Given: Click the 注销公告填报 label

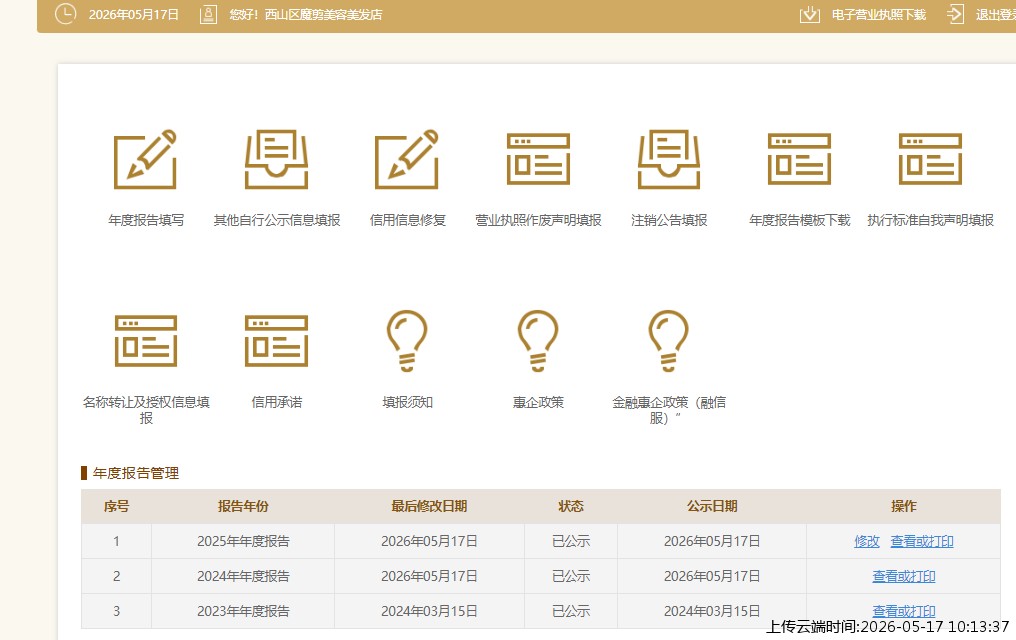Looking at the screenshot, I should click(669, 220).
